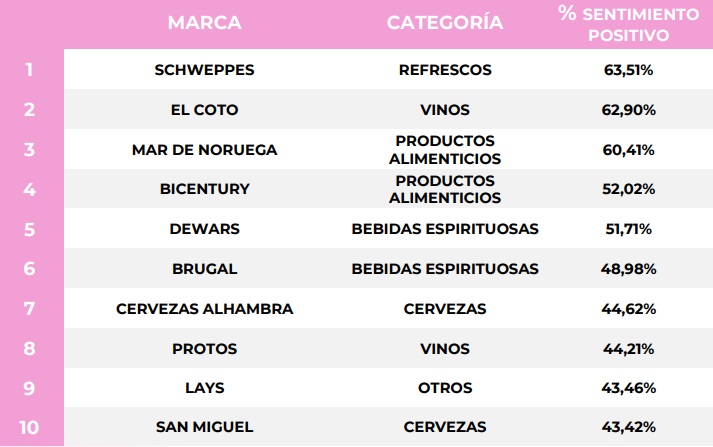Screen dimensions: 713x447
Task: Click the REFRESCOS category cell
Action: [445, 70]
